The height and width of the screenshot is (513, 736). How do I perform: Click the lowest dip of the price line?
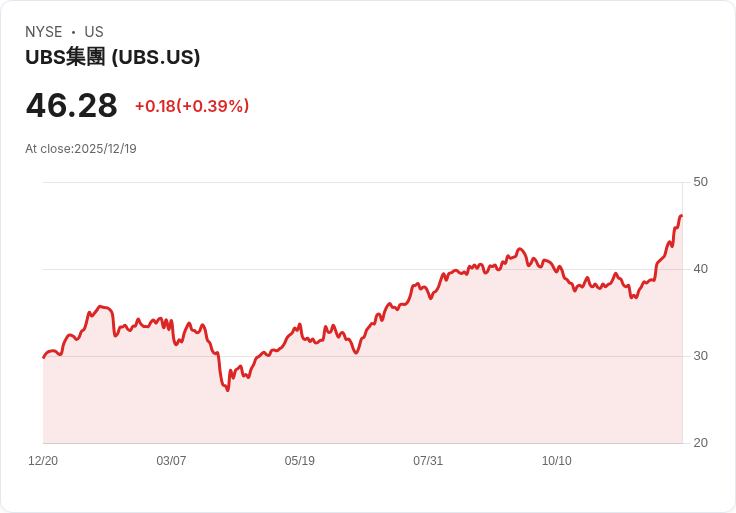coord(228,390)
